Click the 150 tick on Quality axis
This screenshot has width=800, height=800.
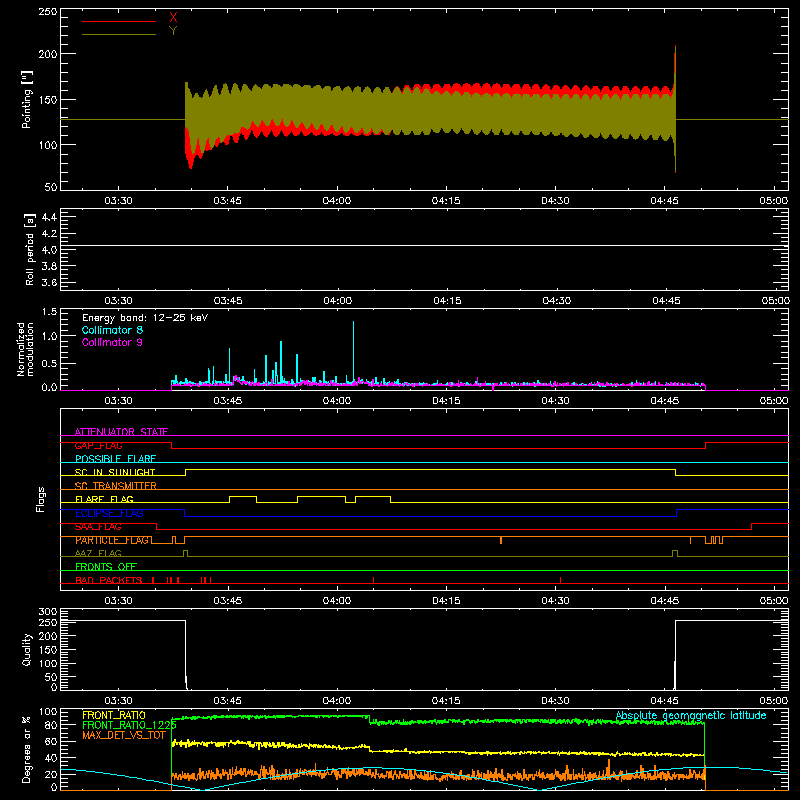48,650
